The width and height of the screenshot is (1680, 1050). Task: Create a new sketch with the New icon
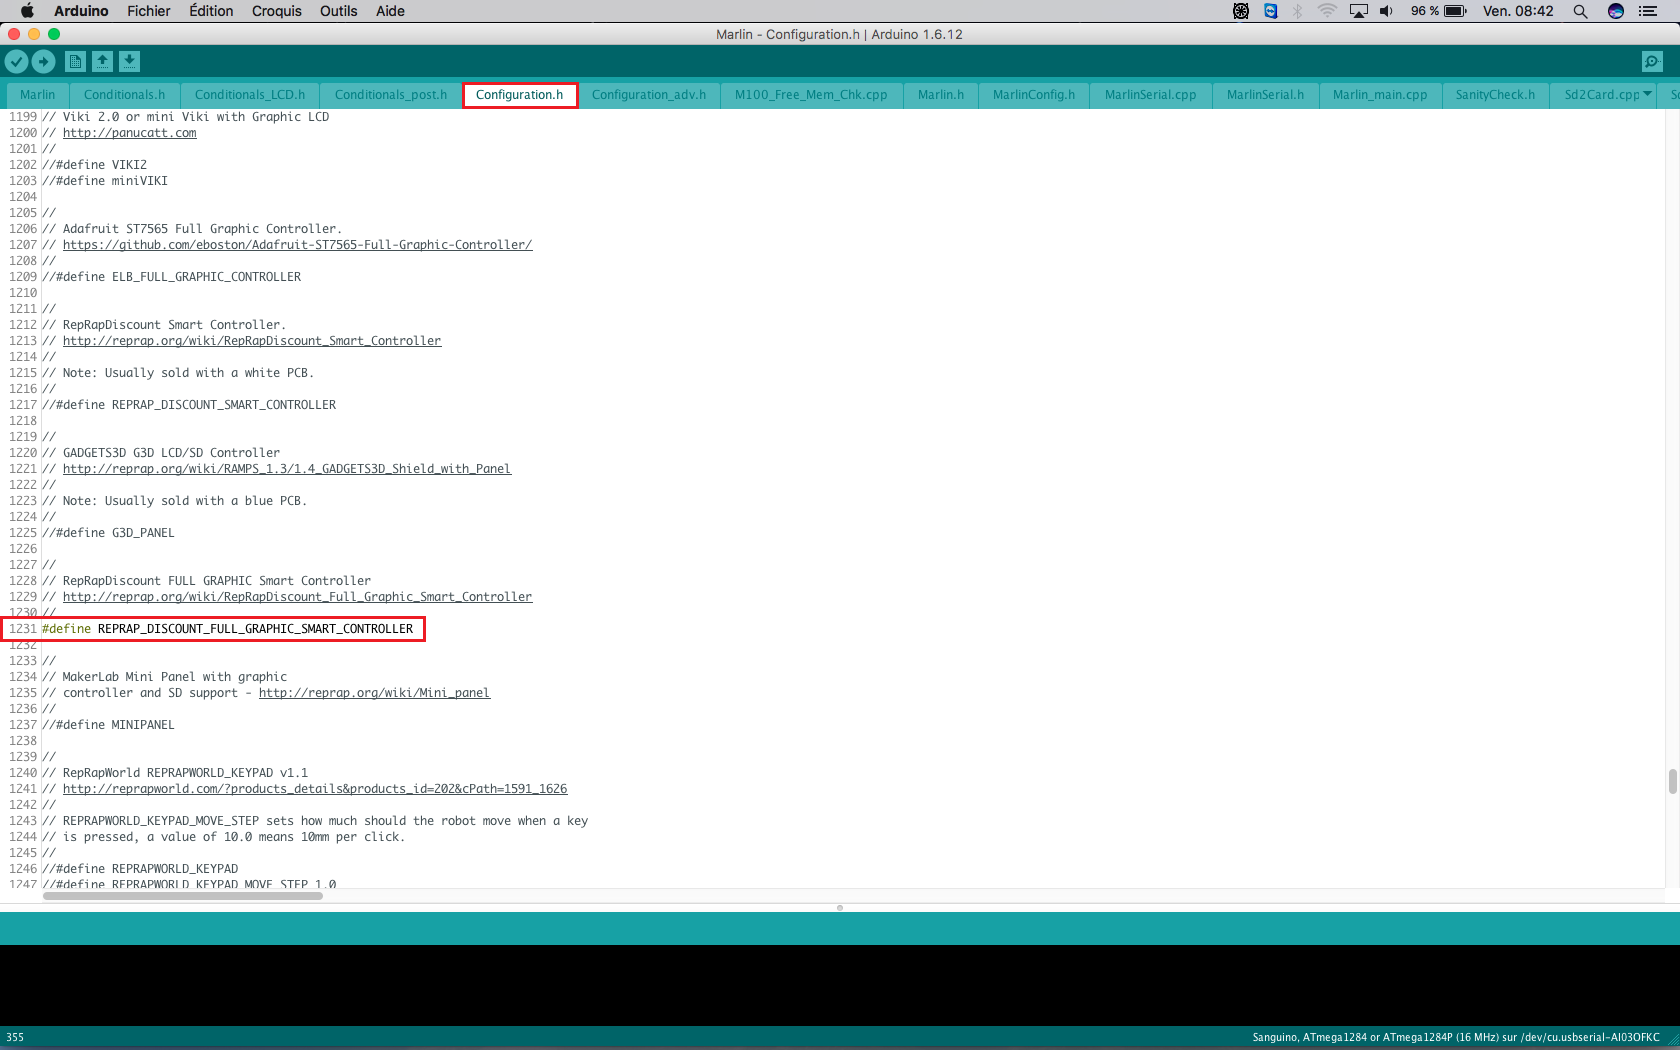pyautogui.click(x=75, y=62)
